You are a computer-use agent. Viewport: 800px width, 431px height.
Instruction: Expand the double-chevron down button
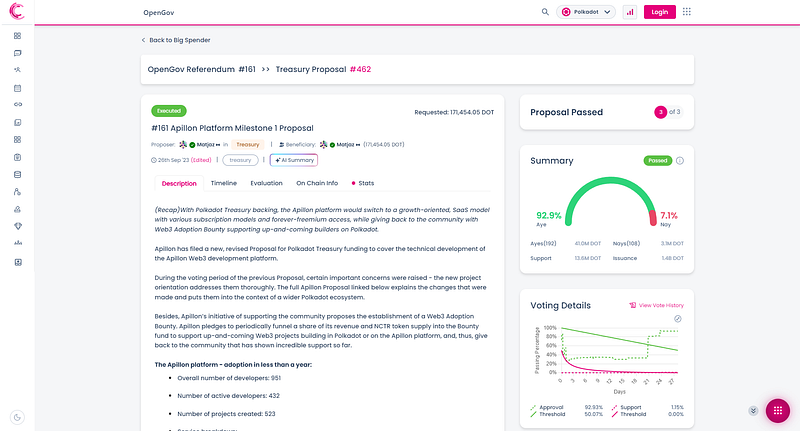pos(753,411)
